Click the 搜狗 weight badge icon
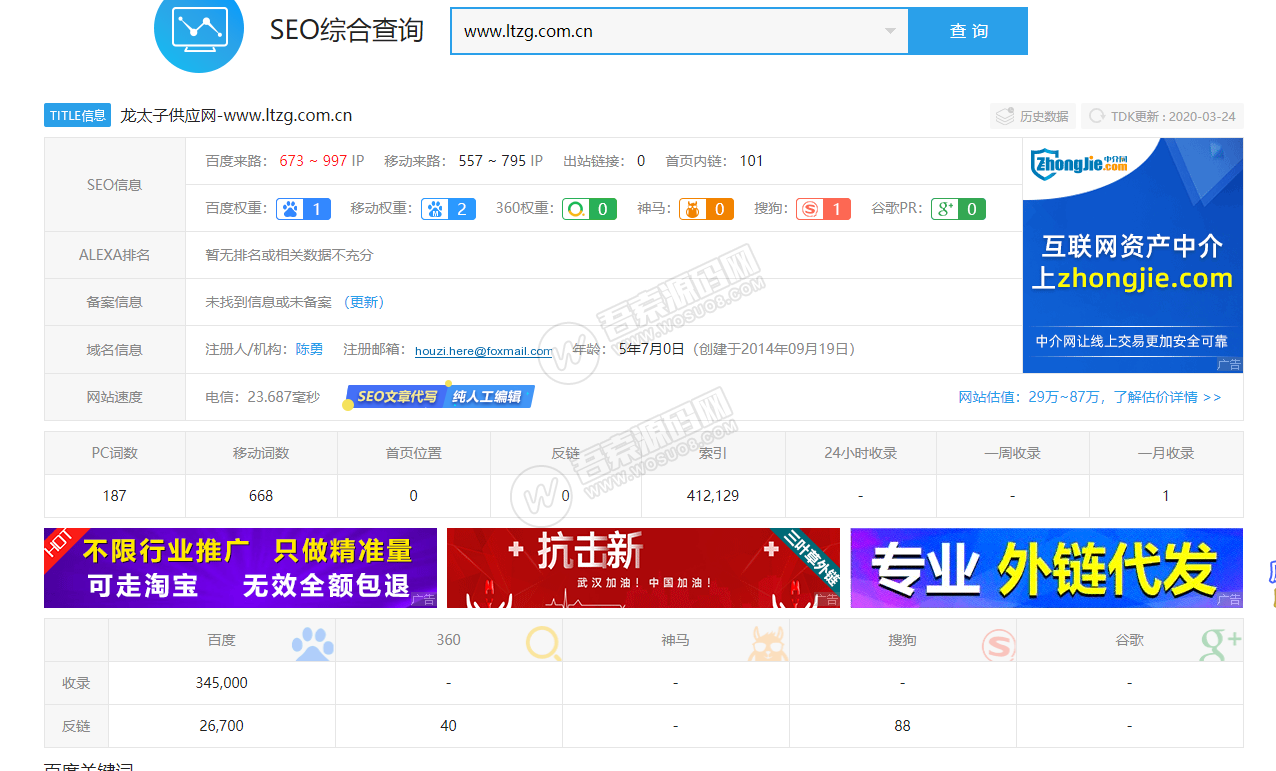The height and width of the screenshot is (771, 1276). pos(823,209)
